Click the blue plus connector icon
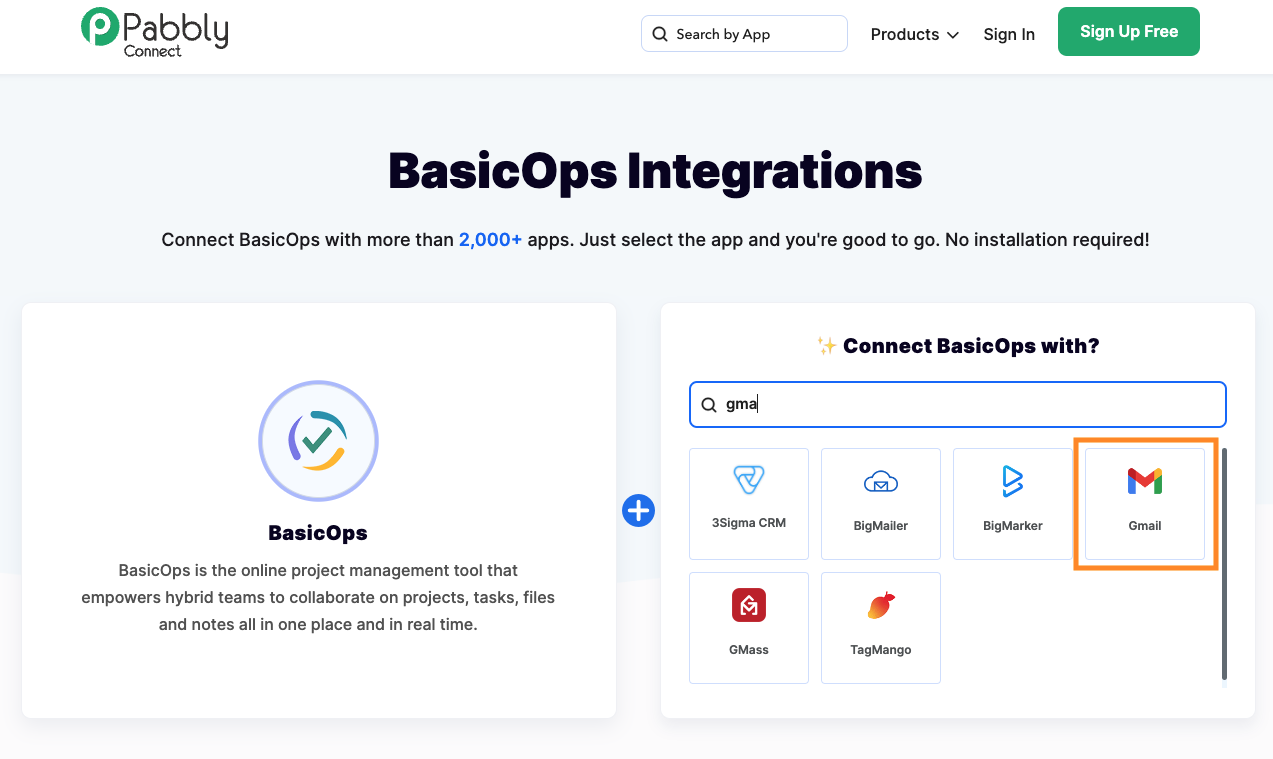 [638, 510]
